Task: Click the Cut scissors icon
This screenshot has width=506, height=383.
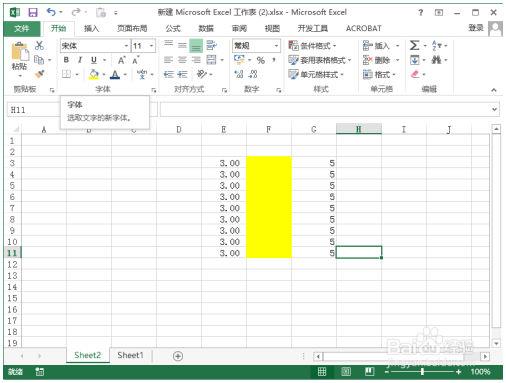Action: coord(39,45)
